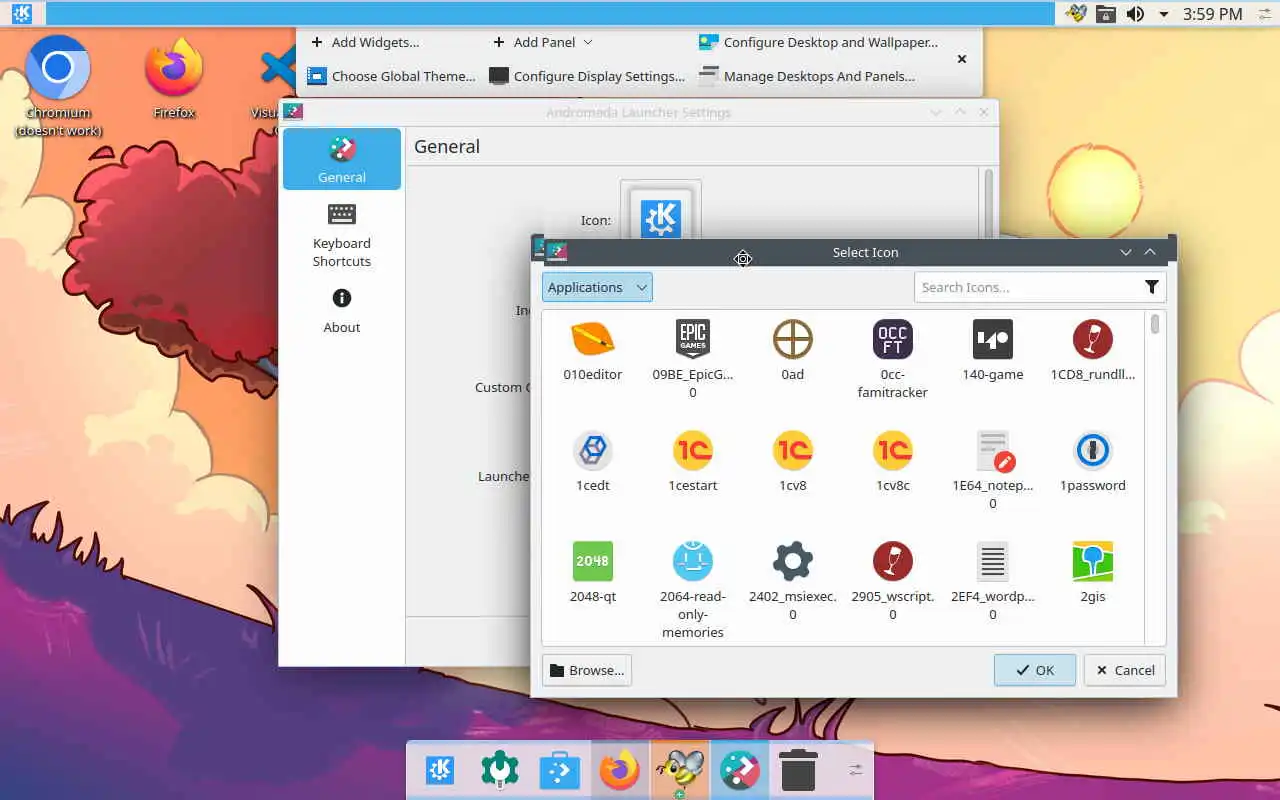Screen dimensions: 1280x800
Task: Open Discover software center in dock
Action: [560, 770]
